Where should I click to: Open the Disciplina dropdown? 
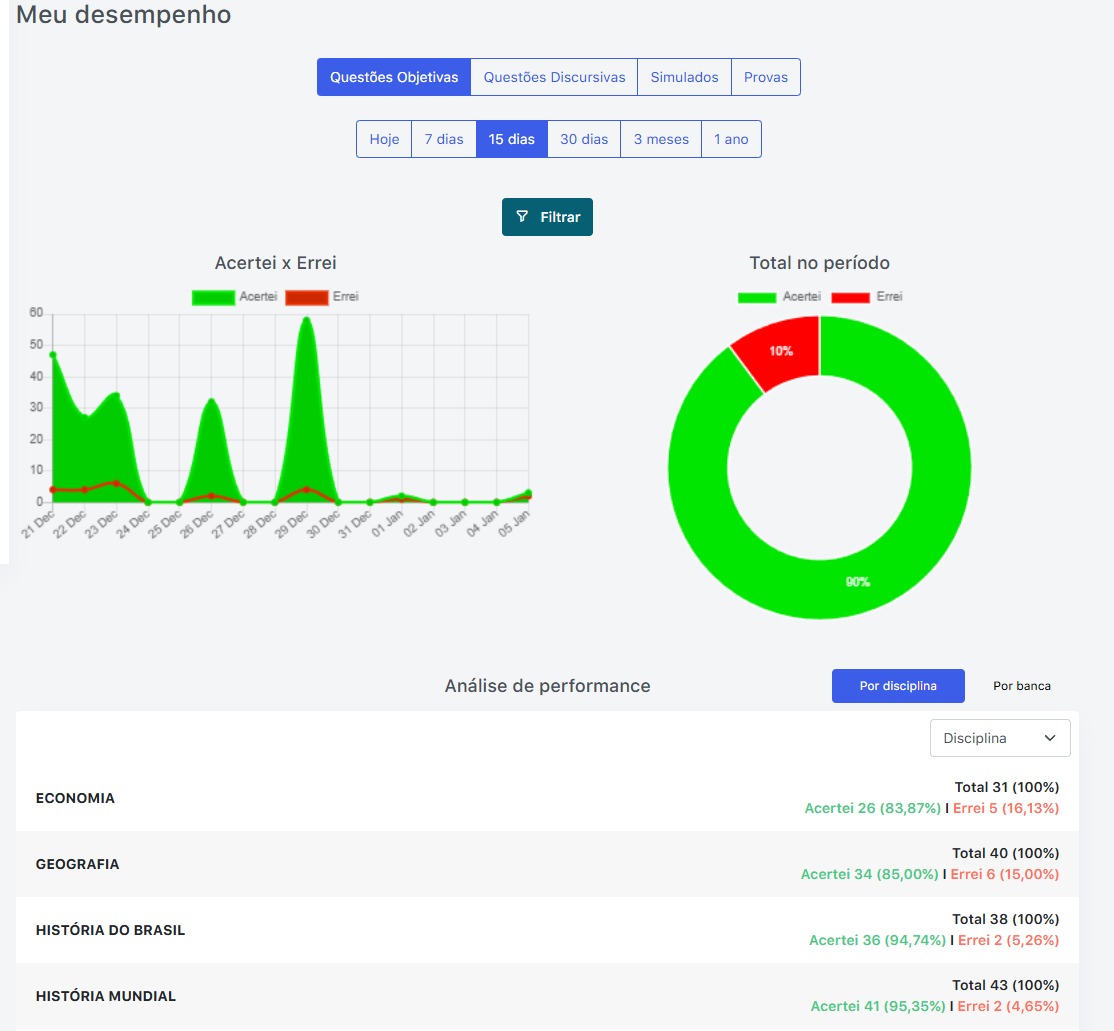pyautogui.click(x=999, y=738)
